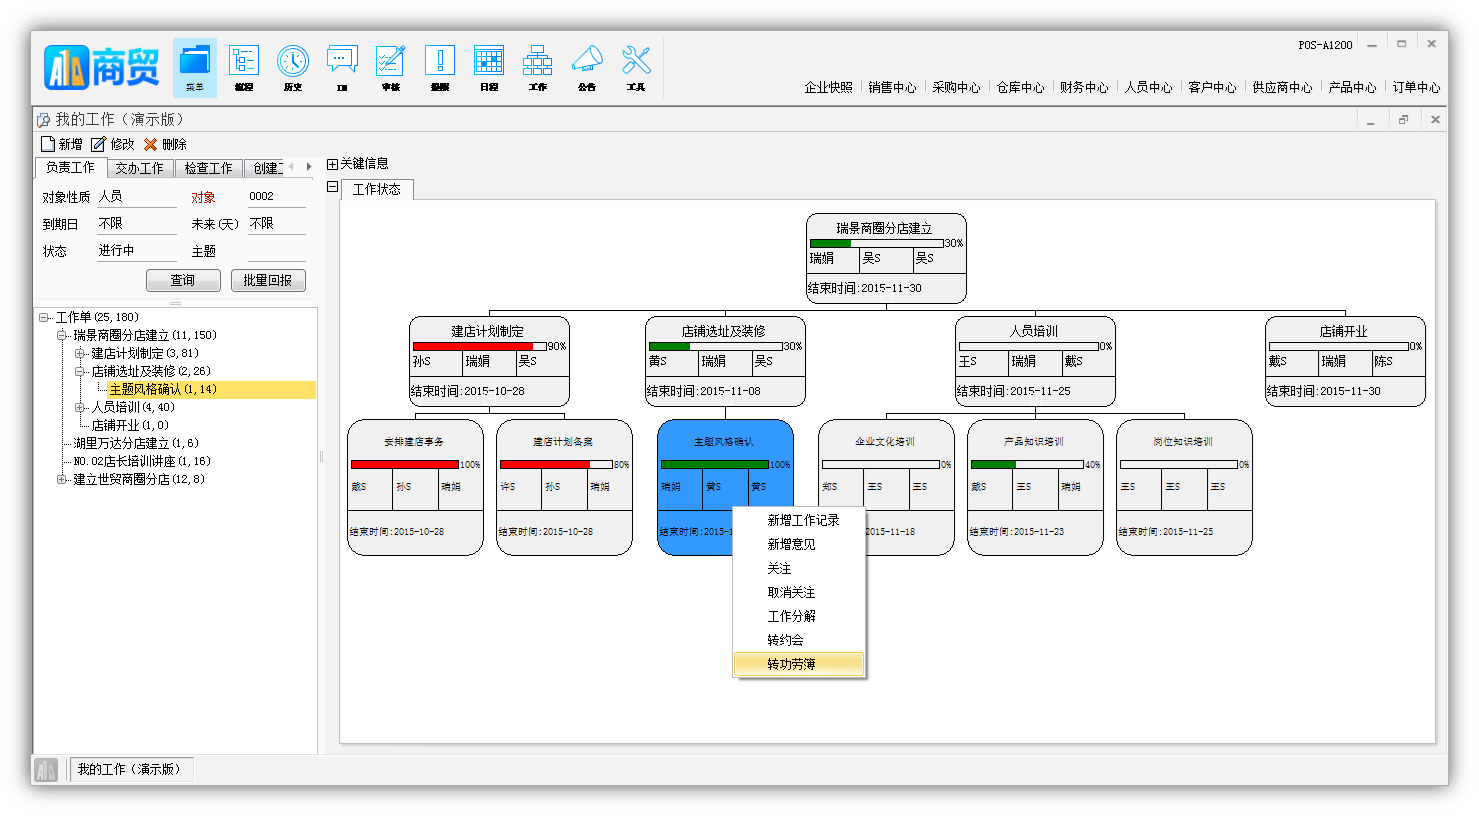
Task: Click the 审核 checklist icon
Action: (390, 62)
